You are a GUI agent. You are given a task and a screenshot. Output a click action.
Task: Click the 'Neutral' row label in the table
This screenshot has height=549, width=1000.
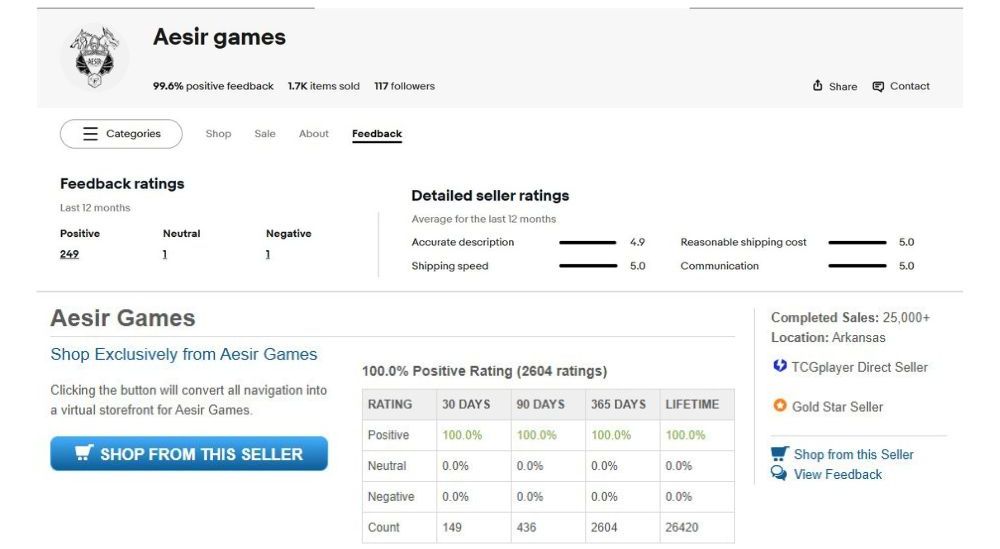tap(386, 466)
